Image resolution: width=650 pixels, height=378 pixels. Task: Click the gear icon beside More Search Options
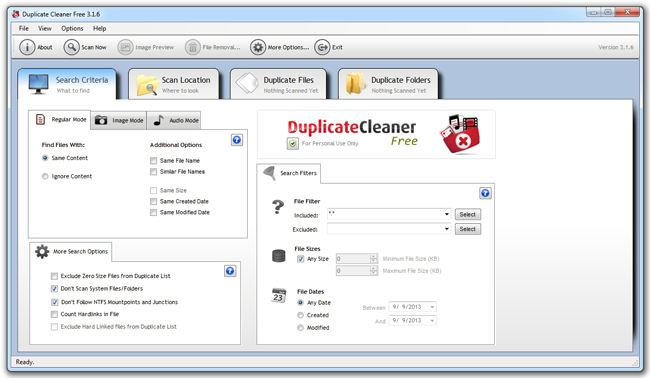[x=42, y=251]
